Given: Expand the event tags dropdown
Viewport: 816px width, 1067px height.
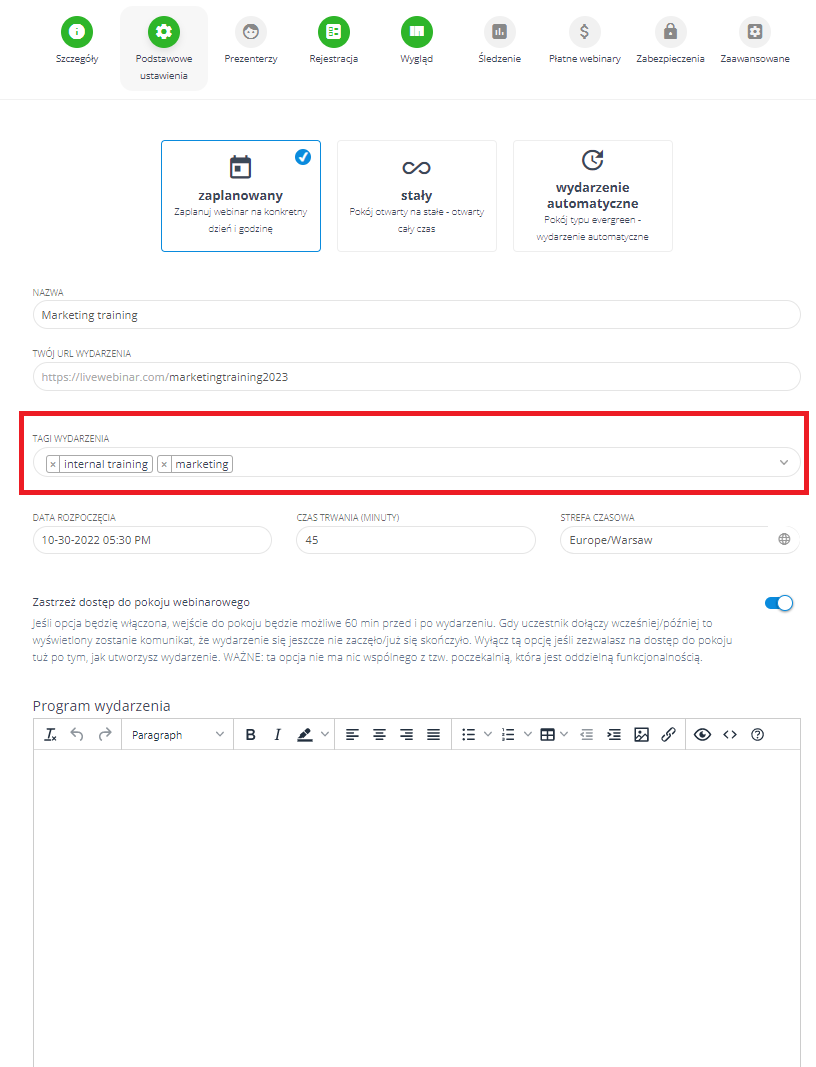Looking at the screenshot, I should (x=783, y=464).
